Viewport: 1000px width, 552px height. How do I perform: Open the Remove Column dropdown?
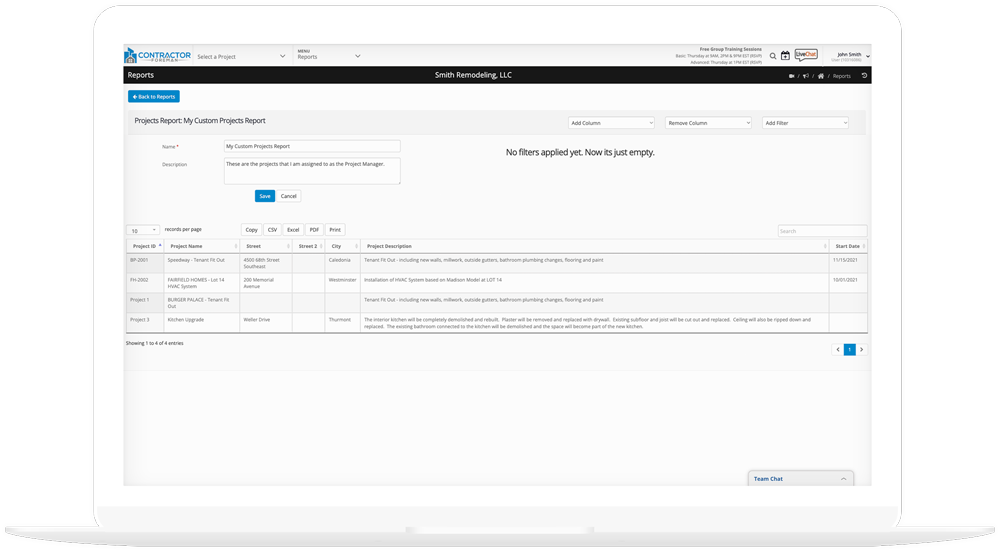(708, 123)
